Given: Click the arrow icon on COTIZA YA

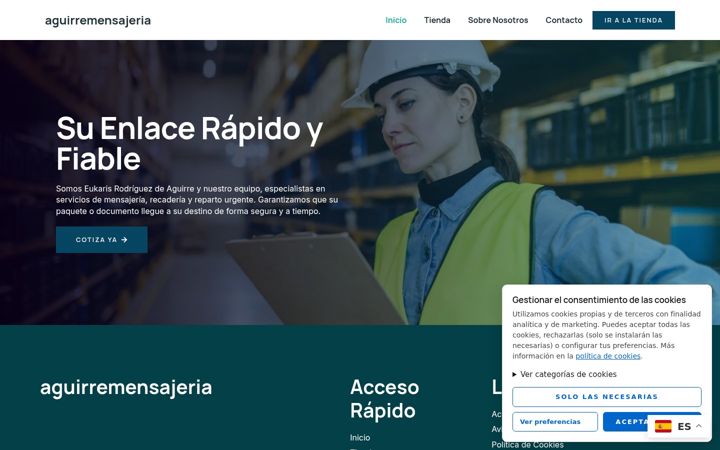Looking at the screenshot, I should [x=124, y=240].
